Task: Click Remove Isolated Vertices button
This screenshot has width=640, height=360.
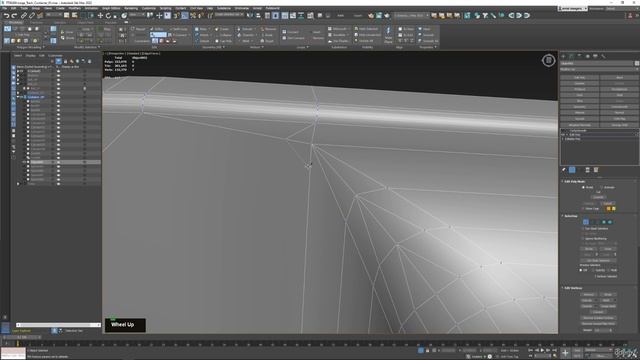Action: [598, 318]
